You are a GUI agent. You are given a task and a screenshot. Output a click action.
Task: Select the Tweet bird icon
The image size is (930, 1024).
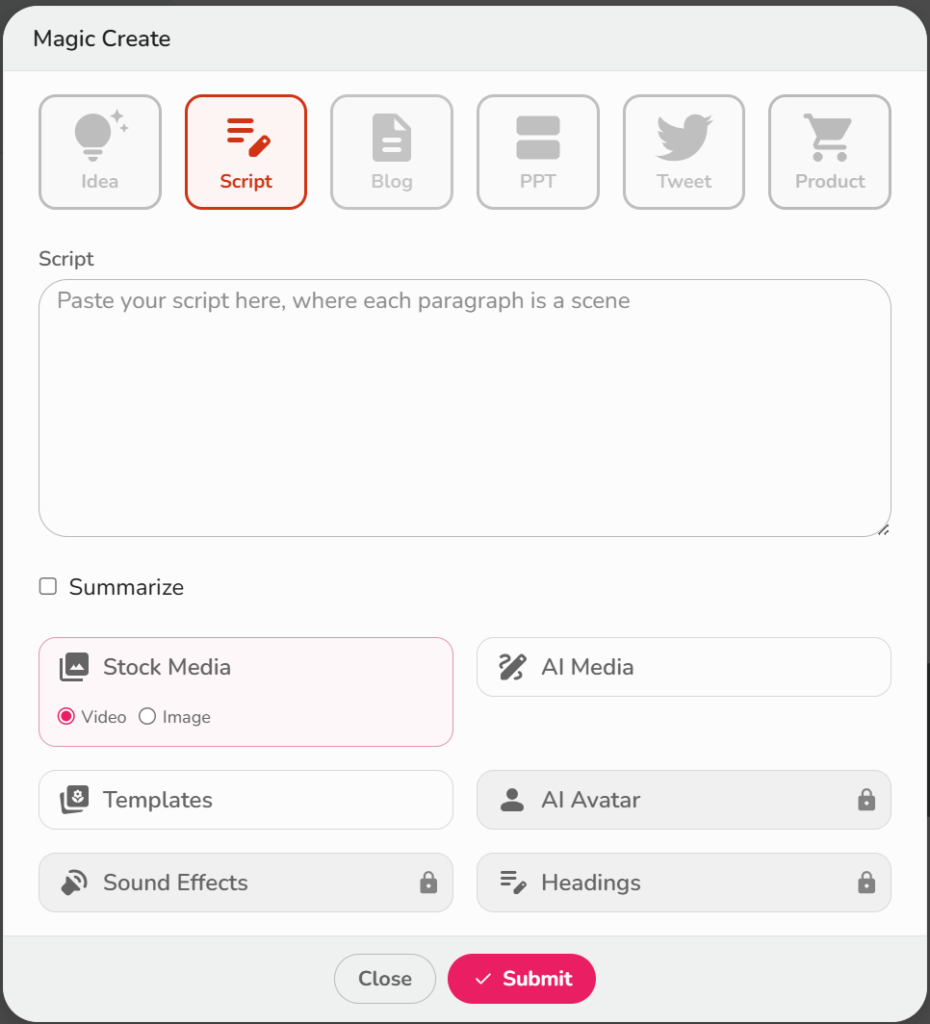pos(684,137)
